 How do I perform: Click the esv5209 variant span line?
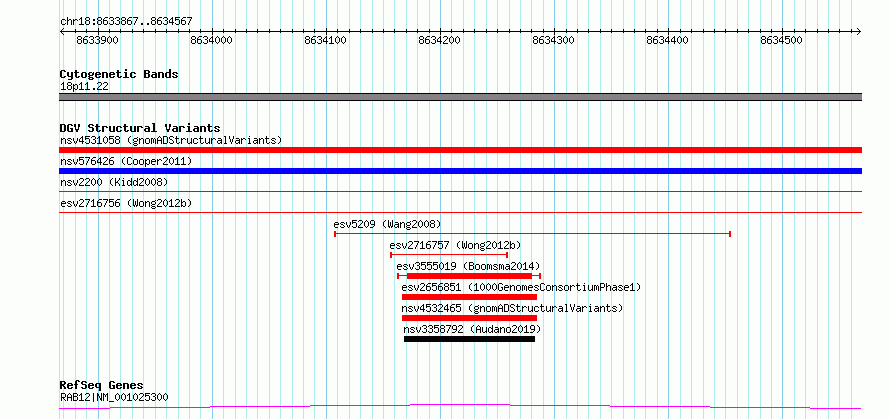click(x=532, y=233)
